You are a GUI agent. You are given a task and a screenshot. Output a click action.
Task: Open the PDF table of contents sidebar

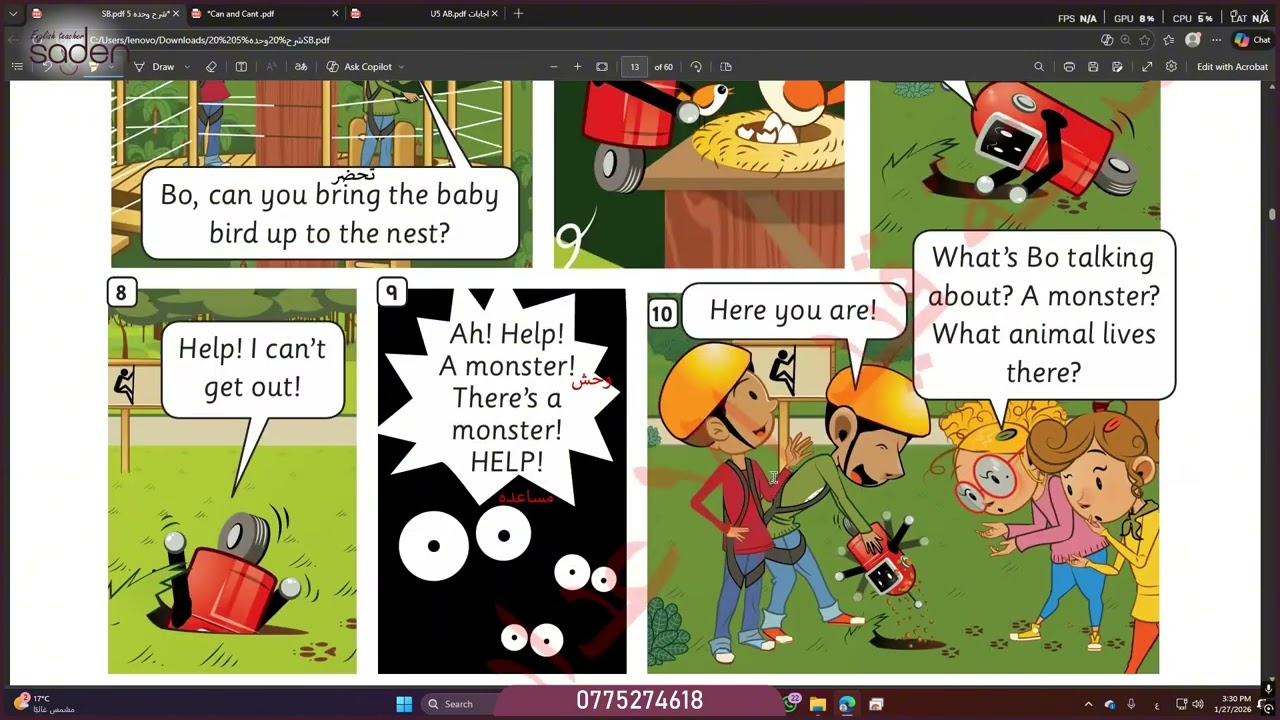(17, 67)
